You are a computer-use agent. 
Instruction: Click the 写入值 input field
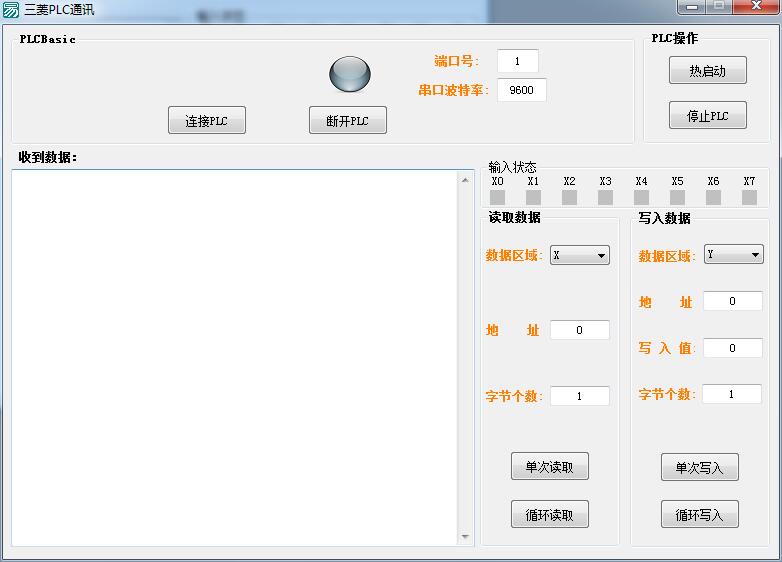click(733, 348)
